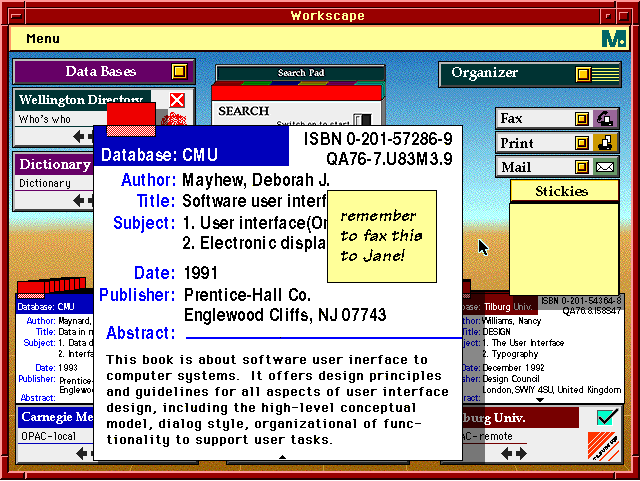Toggle the yellow square in Mail row
This screenshot has height=481, width=640.
click(x=582, y=167)
